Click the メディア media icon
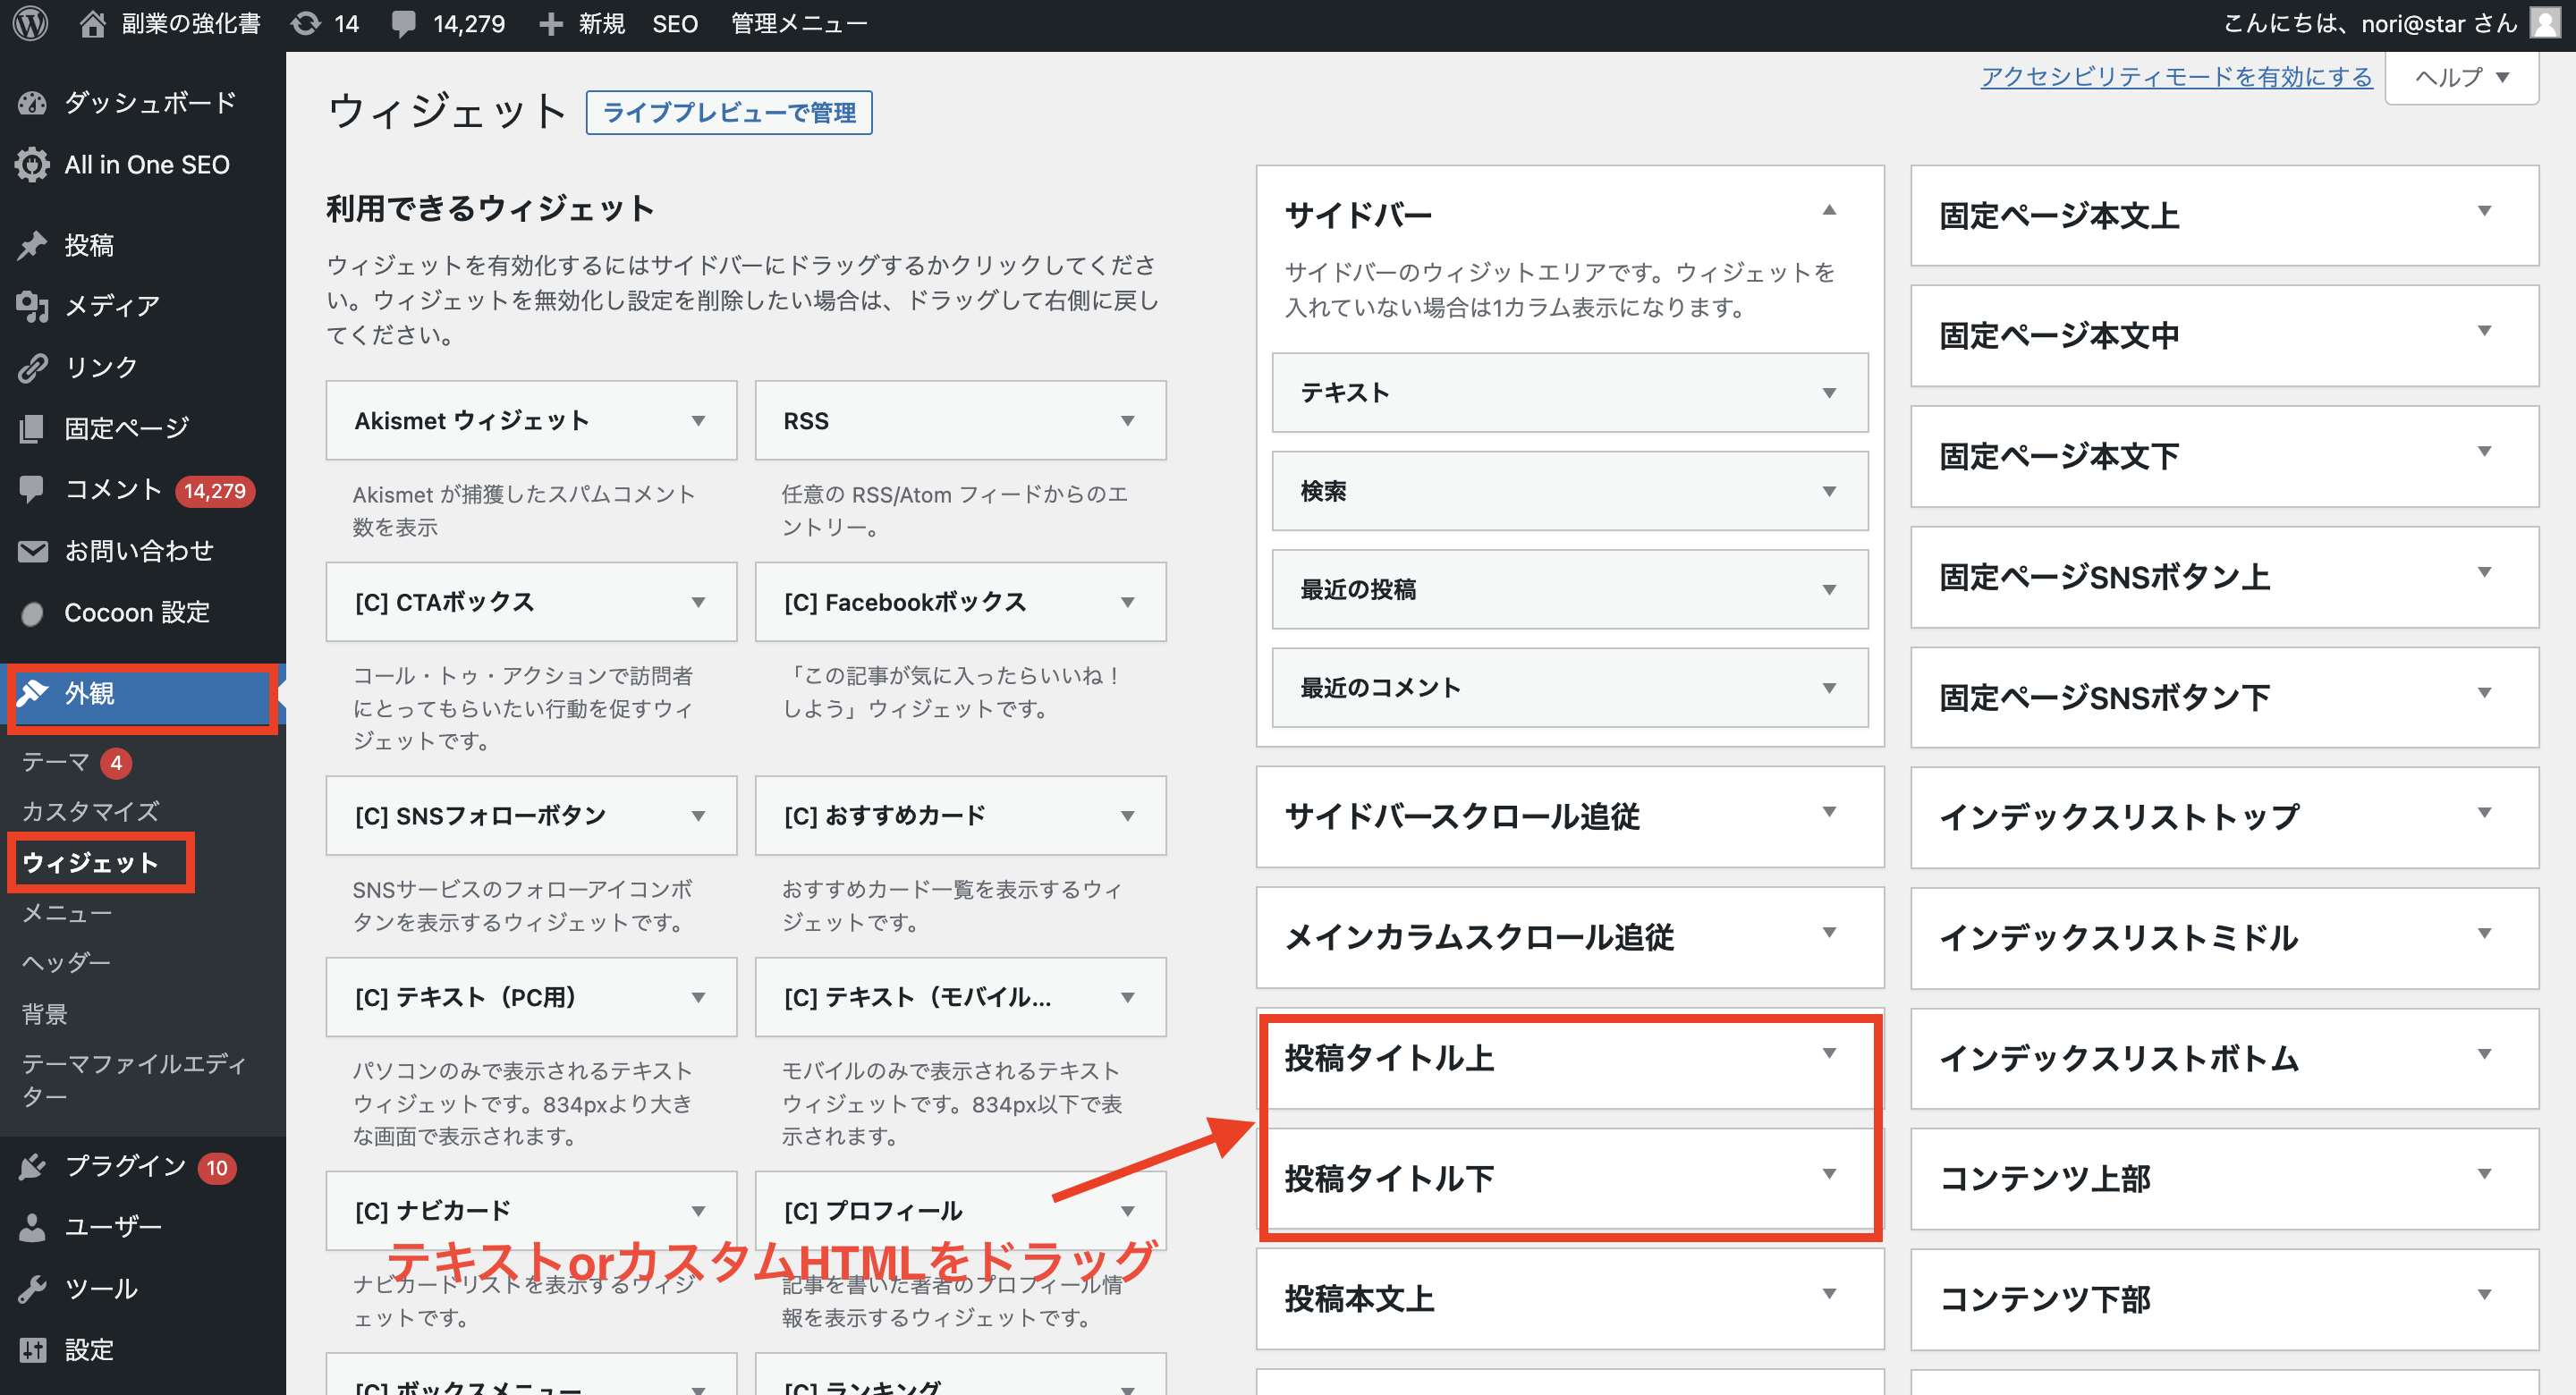 click(x=32, y=306)
